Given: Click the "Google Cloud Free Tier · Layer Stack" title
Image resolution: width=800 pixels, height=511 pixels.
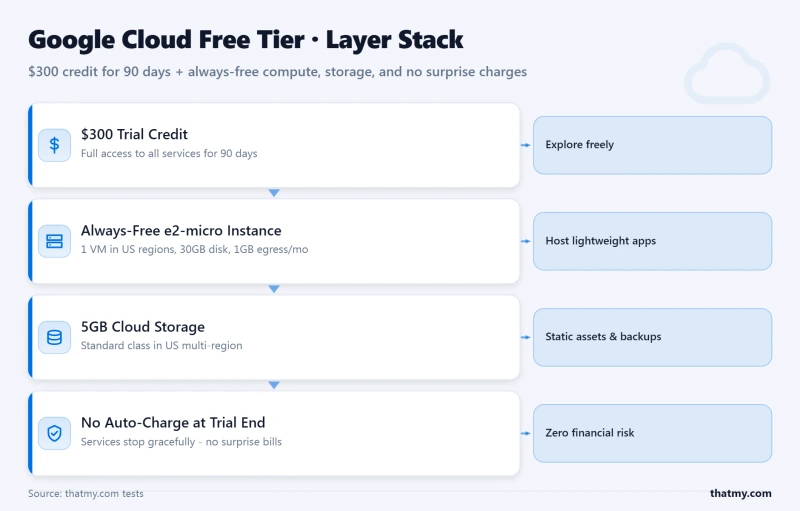Looking at the screenshot, I should coord(245,40).
